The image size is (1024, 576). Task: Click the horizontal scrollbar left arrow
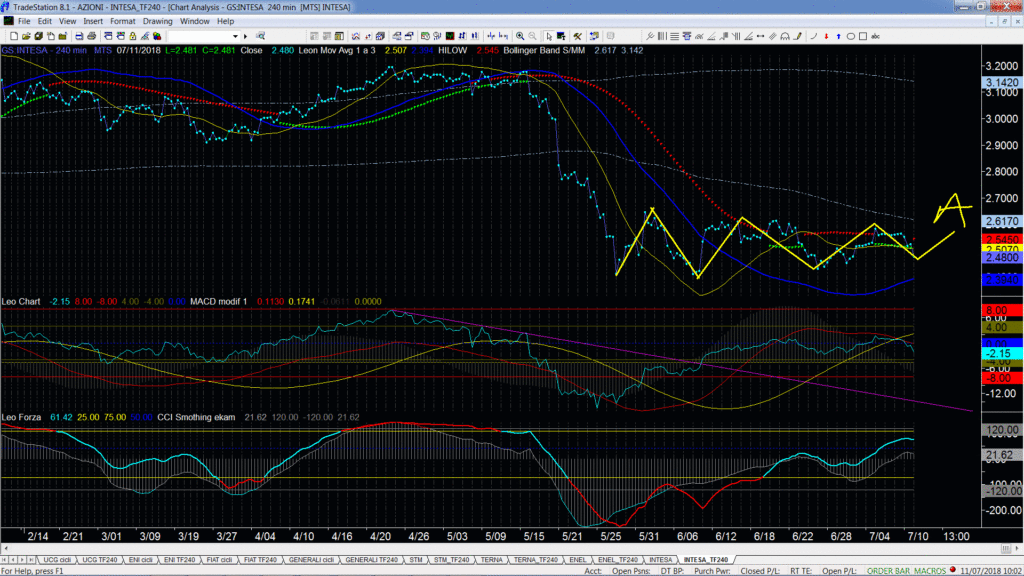pos(5,549)
